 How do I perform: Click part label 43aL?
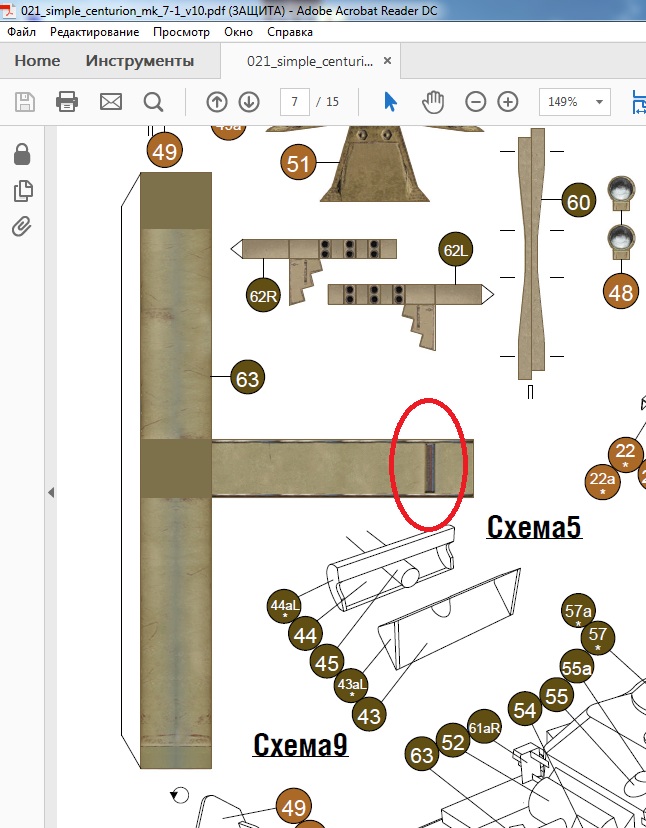(x=351, y=686)
